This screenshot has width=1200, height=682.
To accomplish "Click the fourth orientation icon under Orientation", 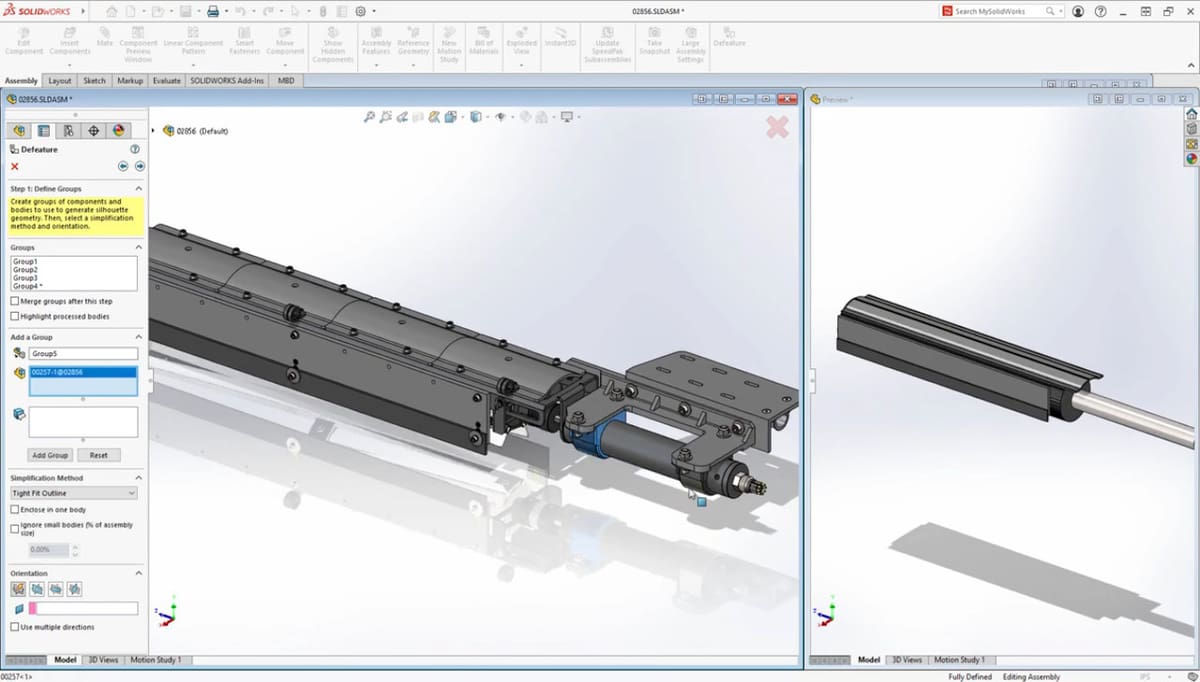I will [x=74, y=589].
